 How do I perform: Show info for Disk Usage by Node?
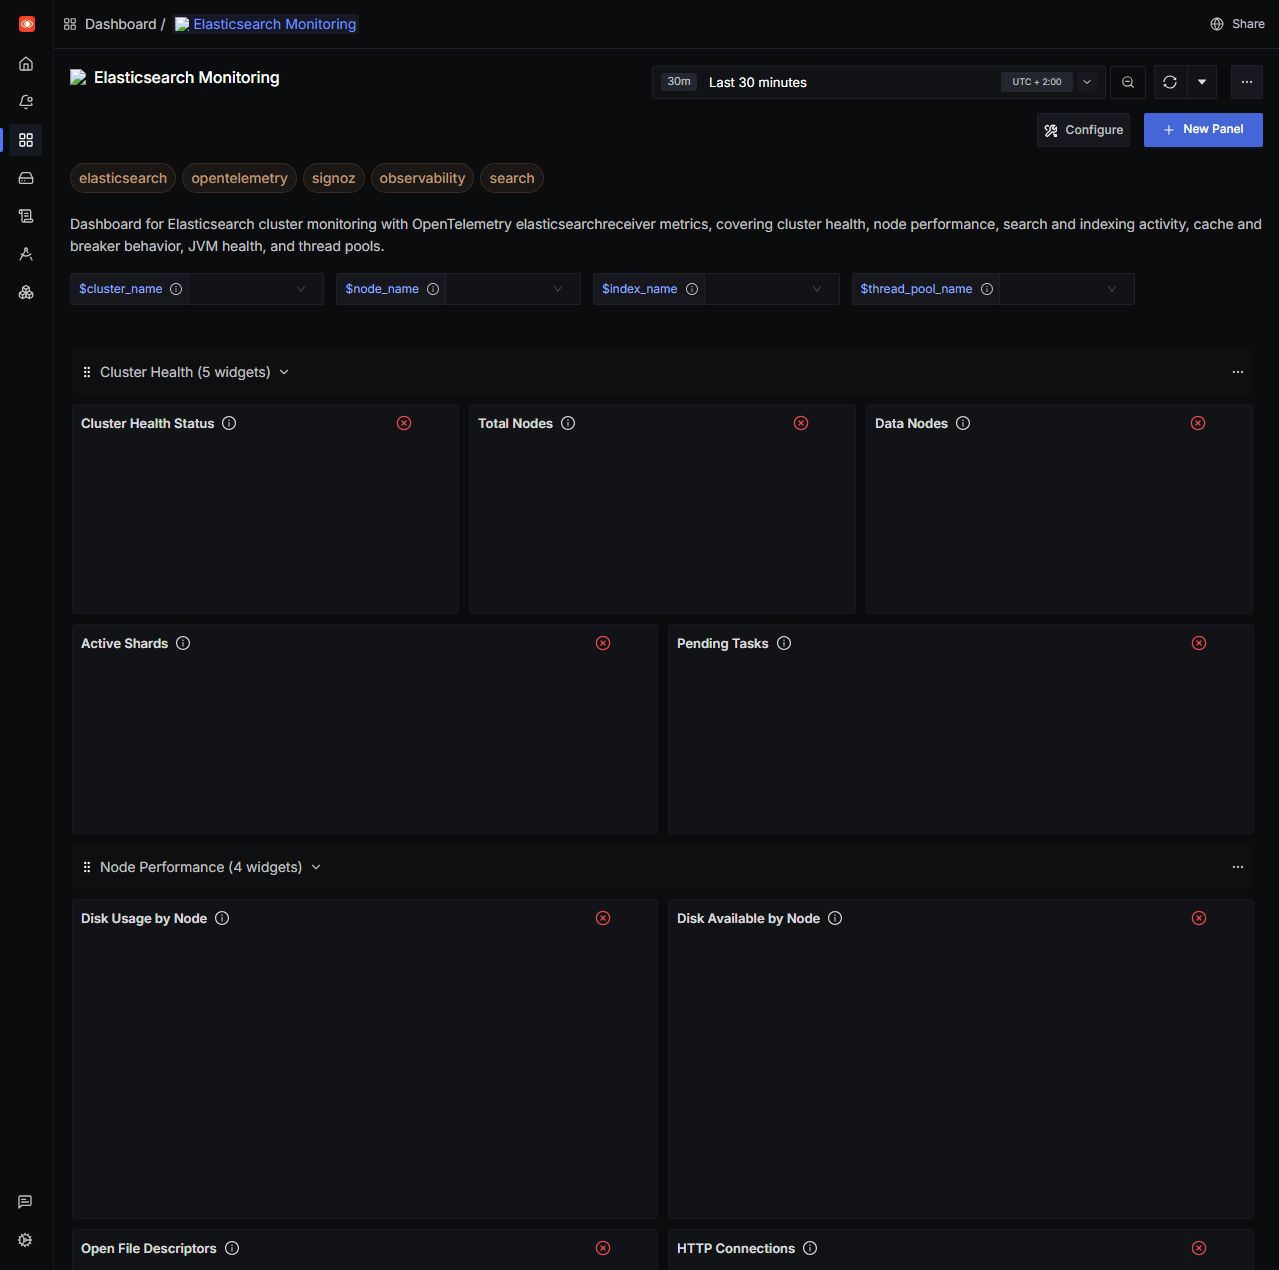222,918
